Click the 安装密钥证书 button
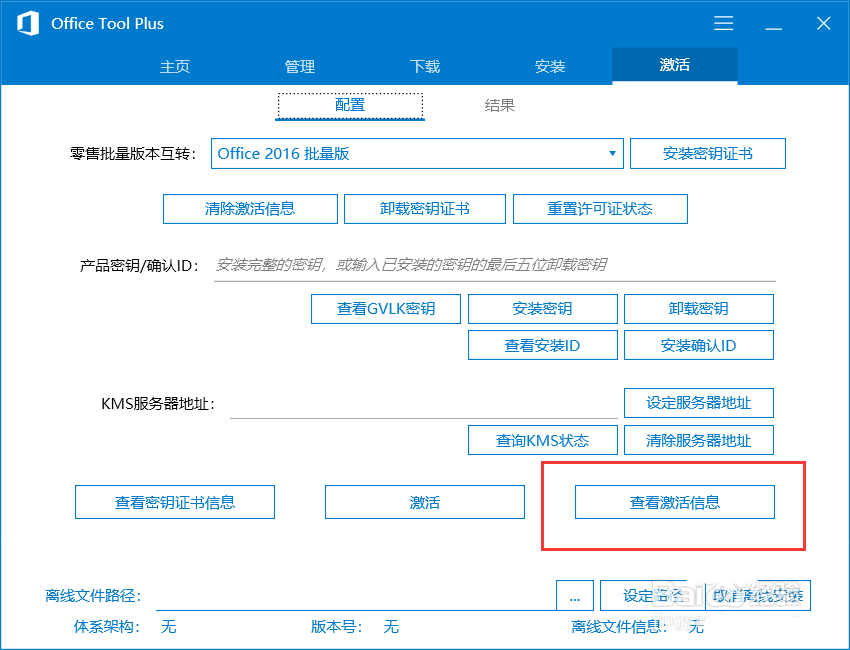 click(707, 153)
